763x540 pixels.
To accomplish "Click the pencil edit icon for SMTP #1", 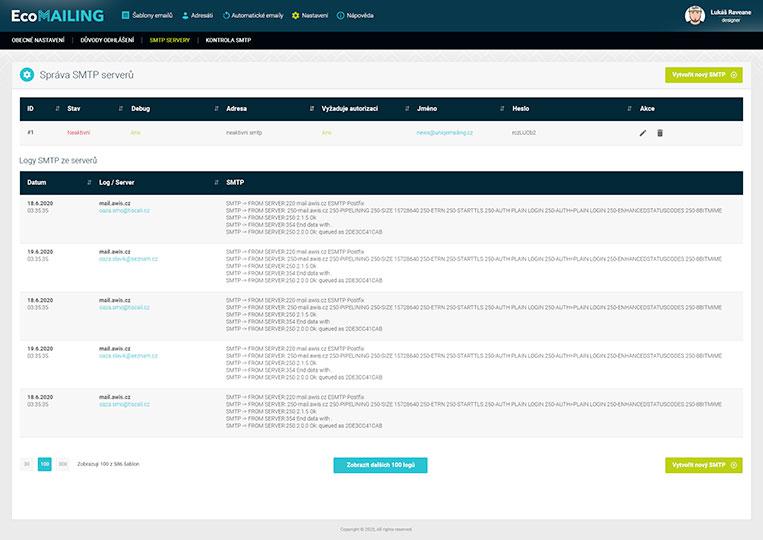I will click(x=643, y=132).
